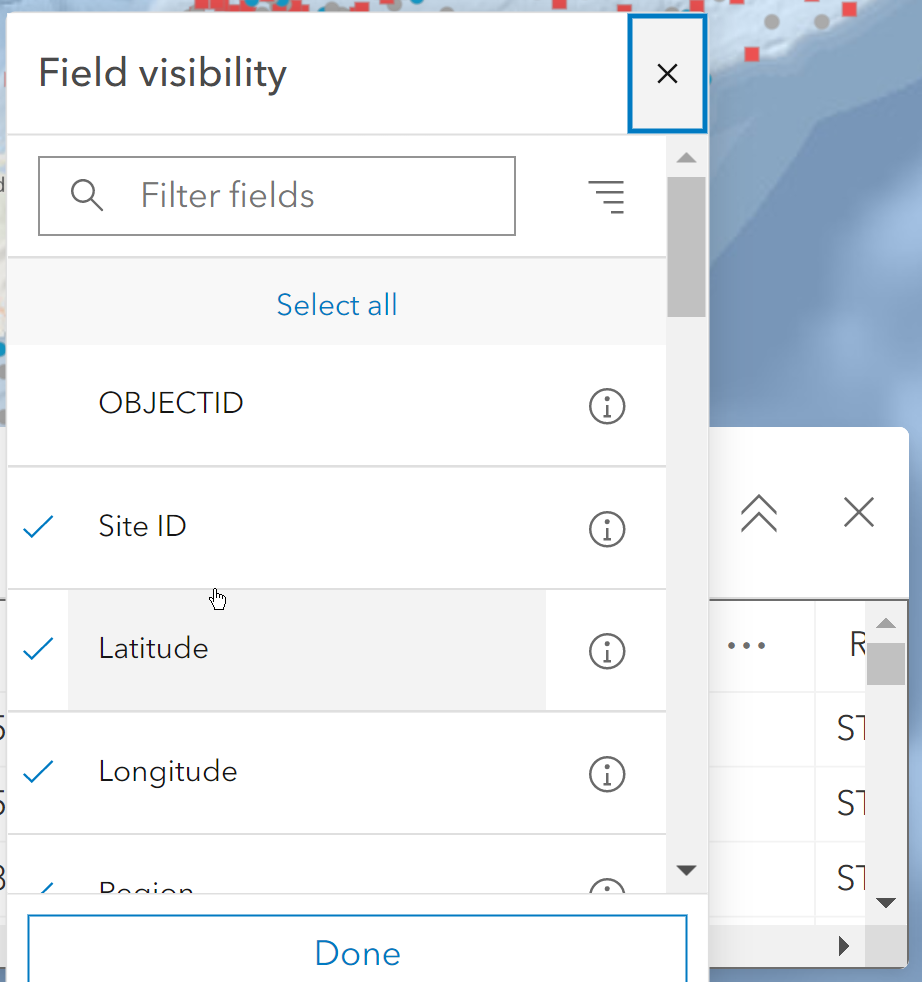Click the search magnifier icon

(x=87, y=196)
